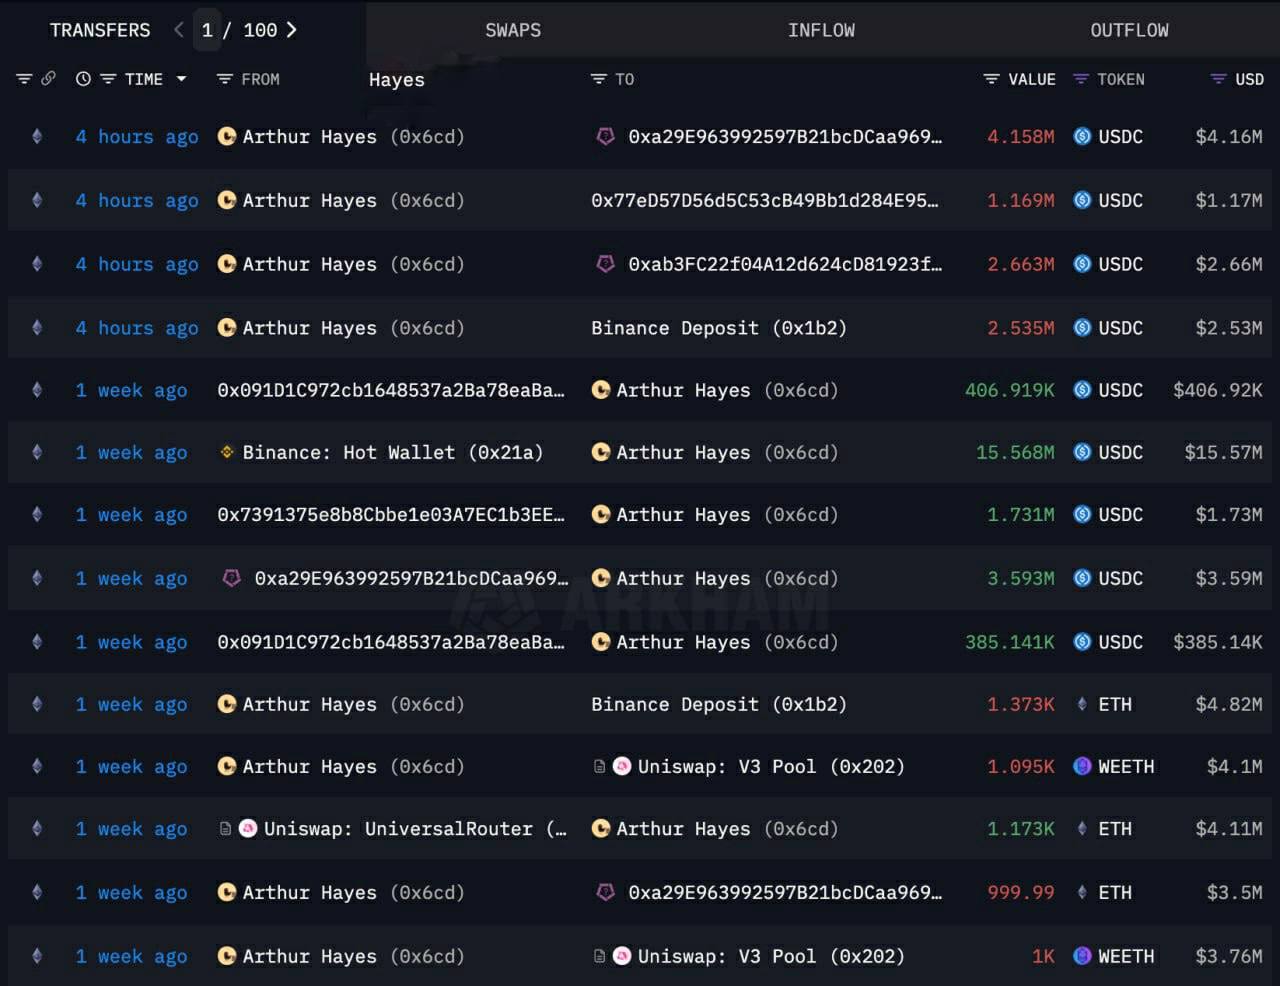Click Arthur Hayes avatar on 406.919K row
The height and width of the screenshot is (986, 1280).
[x=601, y=390]
